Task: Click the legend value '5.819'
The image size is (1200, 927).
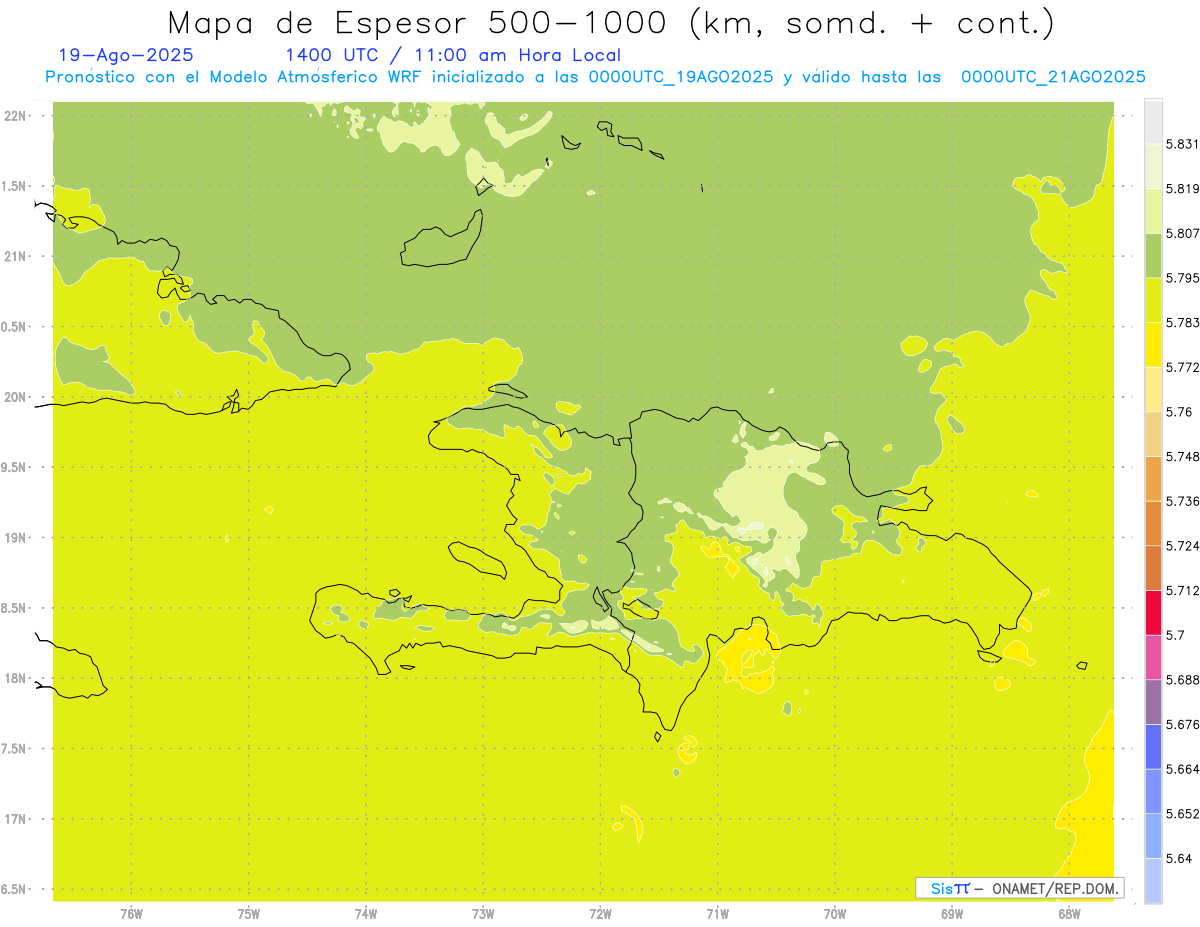Action: 1182,188
